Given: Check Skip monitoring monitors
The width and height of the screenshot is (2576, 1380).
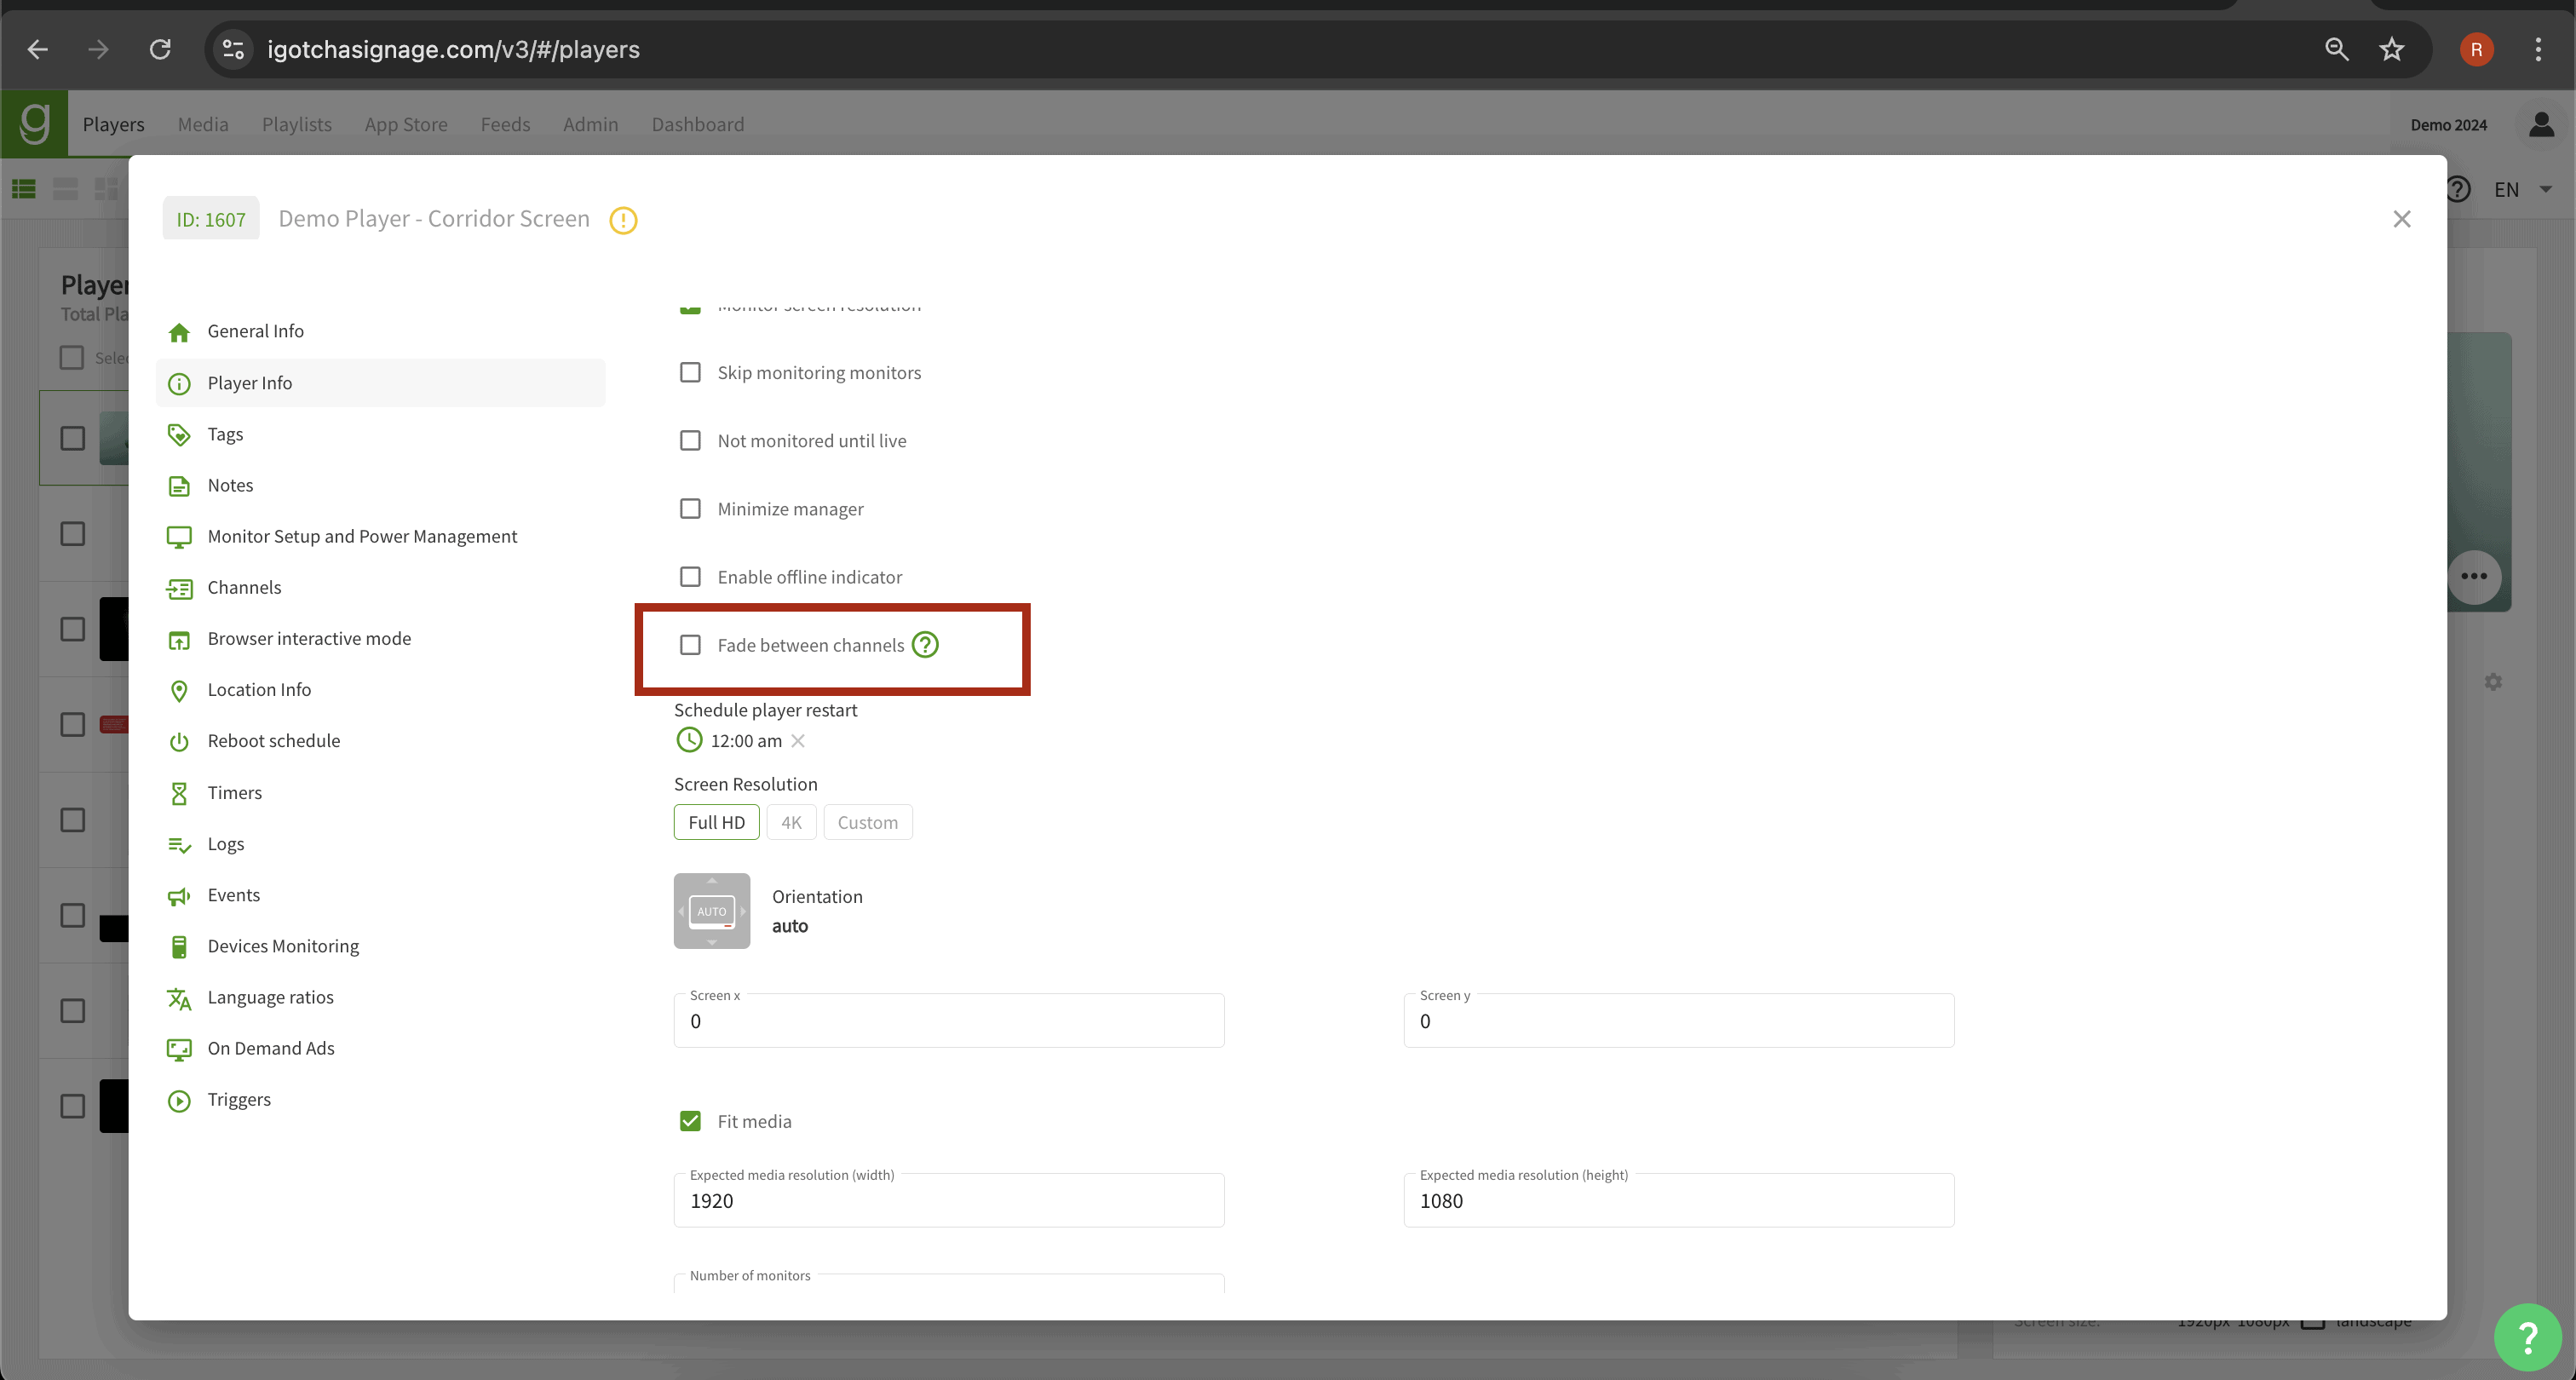Looking at the screenshot, I should pyautogui.click(x=690, y=372).
